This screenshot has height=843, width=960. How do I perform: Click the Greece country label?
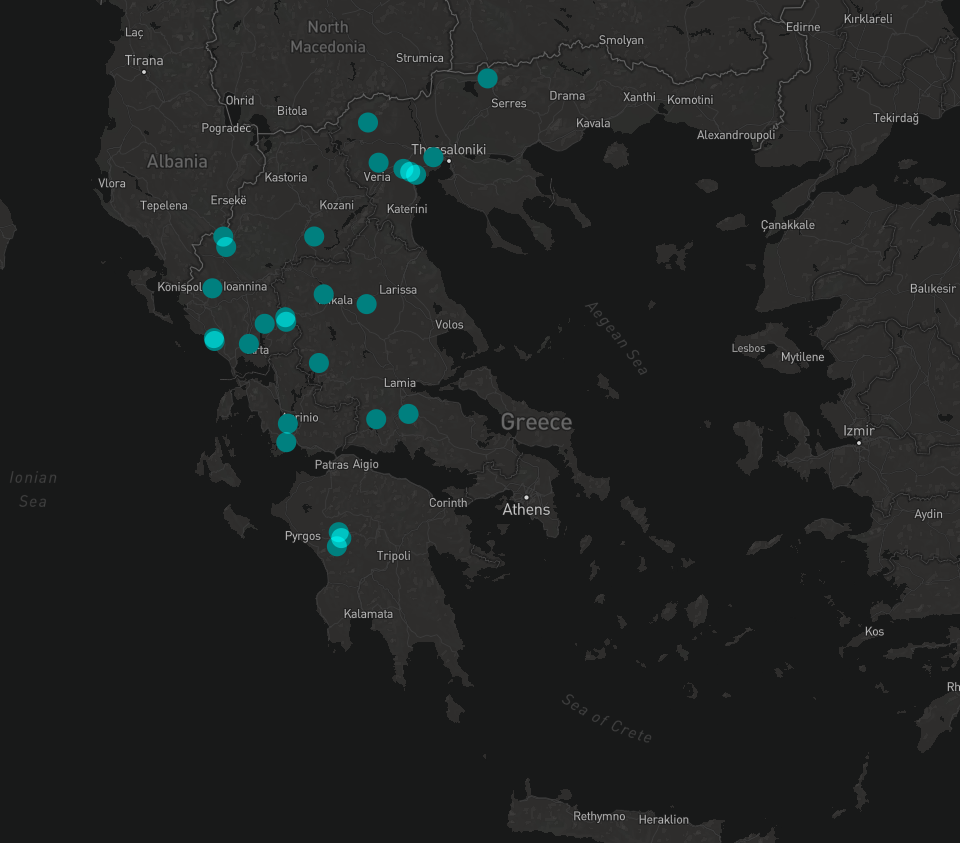536,422
